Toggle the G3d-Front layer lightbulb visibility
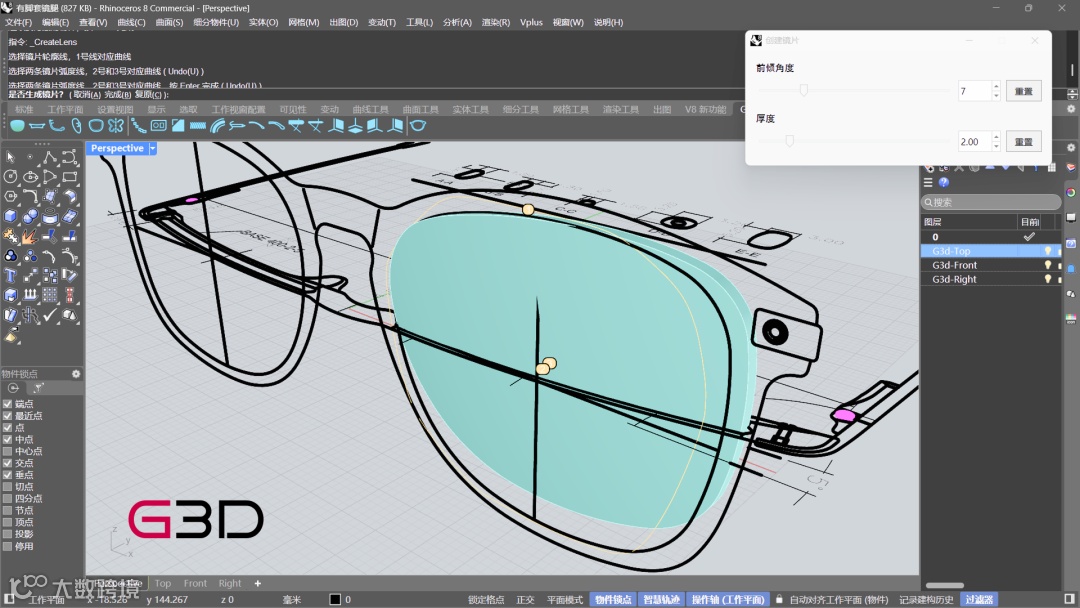The image size is (1080, 608). point(1048,265)
